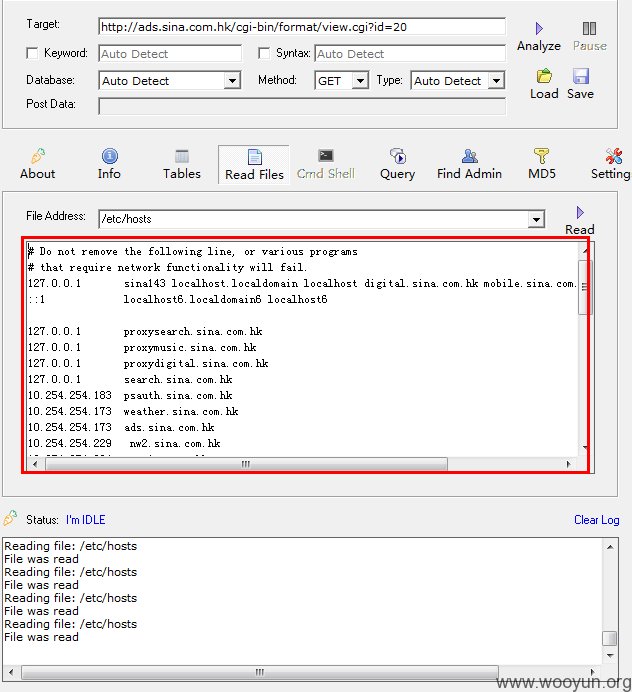Open the Tables tab icon
This screenshot has height=692, width=632.
(x=182, y=156)
